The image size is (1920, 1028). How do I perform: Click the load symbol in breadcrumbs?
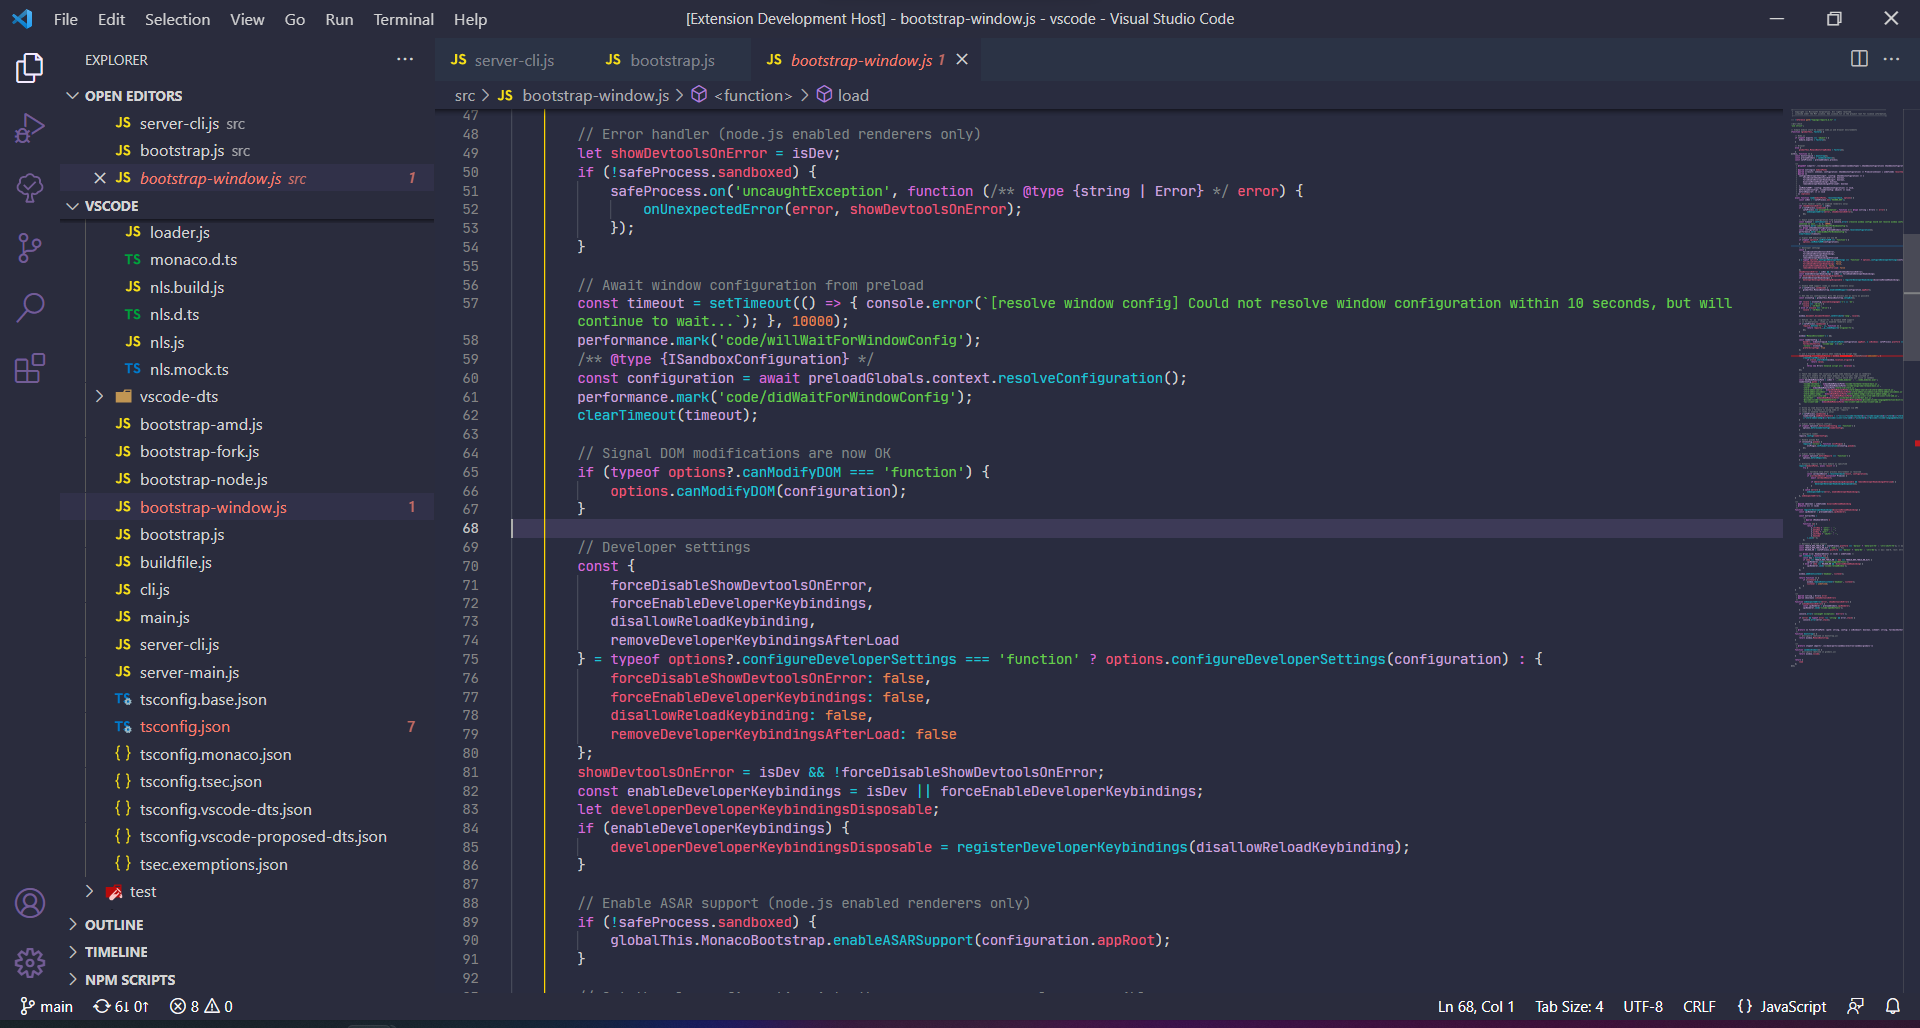click(843, 95)
